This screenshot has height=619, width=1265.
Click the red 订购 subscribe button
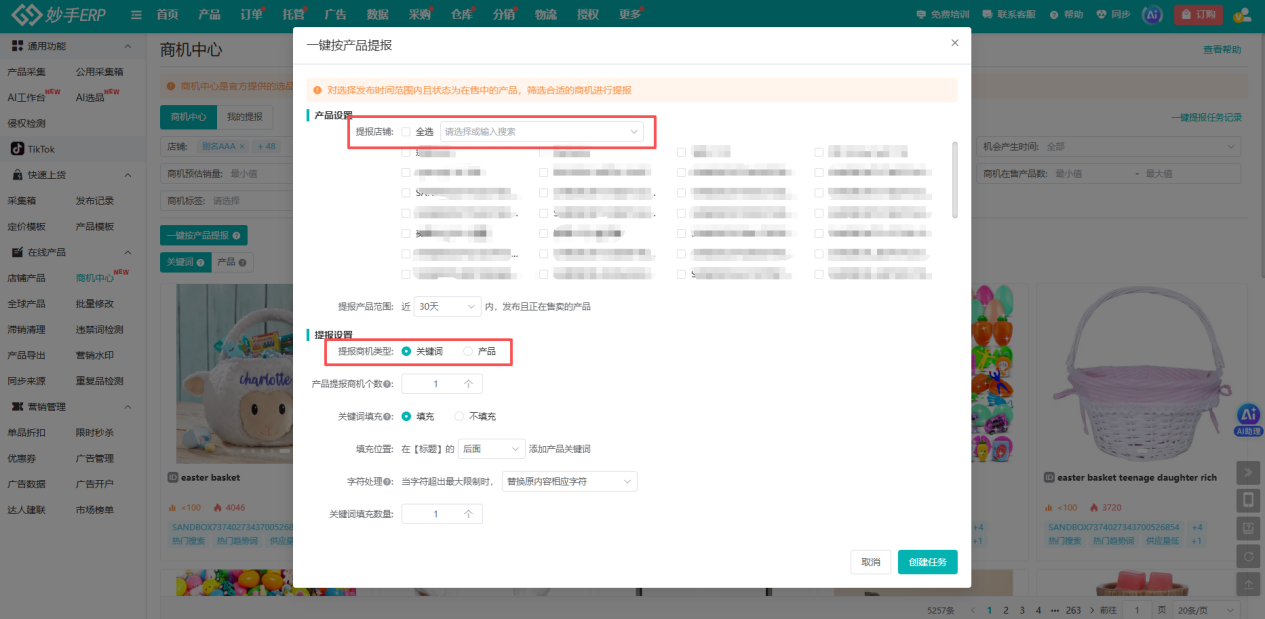(1198, 15)
